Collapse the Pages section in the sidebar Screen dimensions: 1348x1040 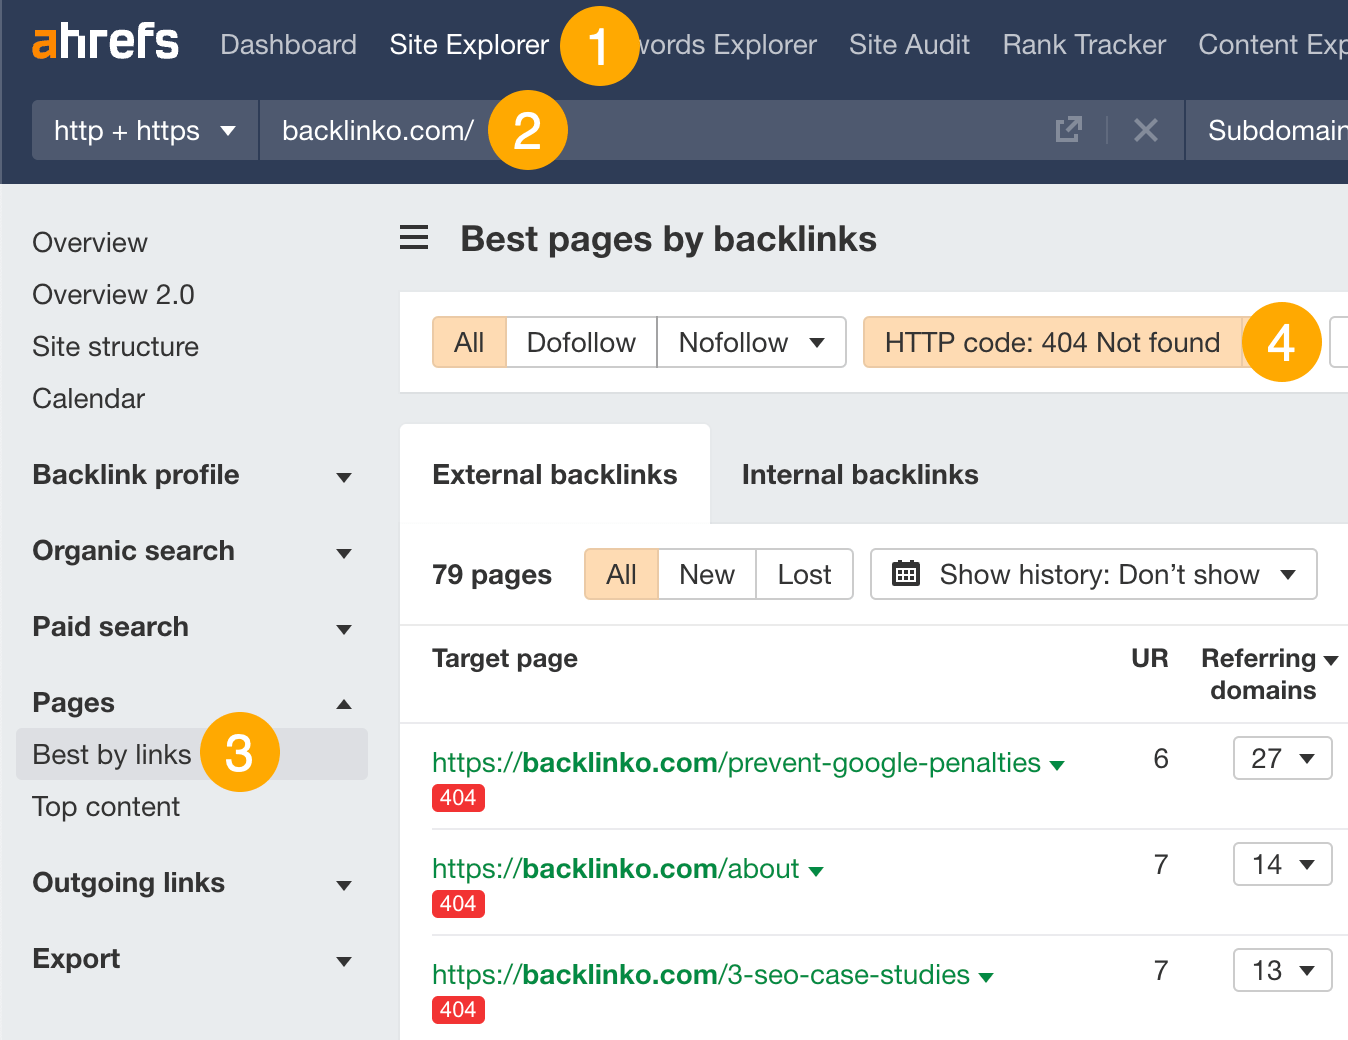(344, 703)
